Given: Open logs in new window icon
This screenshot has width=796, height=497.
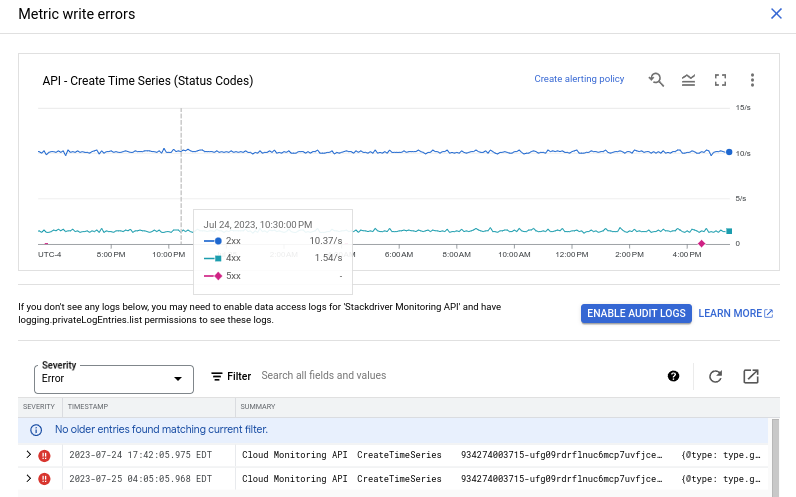Looking at the screenshot, I should click(x=751, y=376).
